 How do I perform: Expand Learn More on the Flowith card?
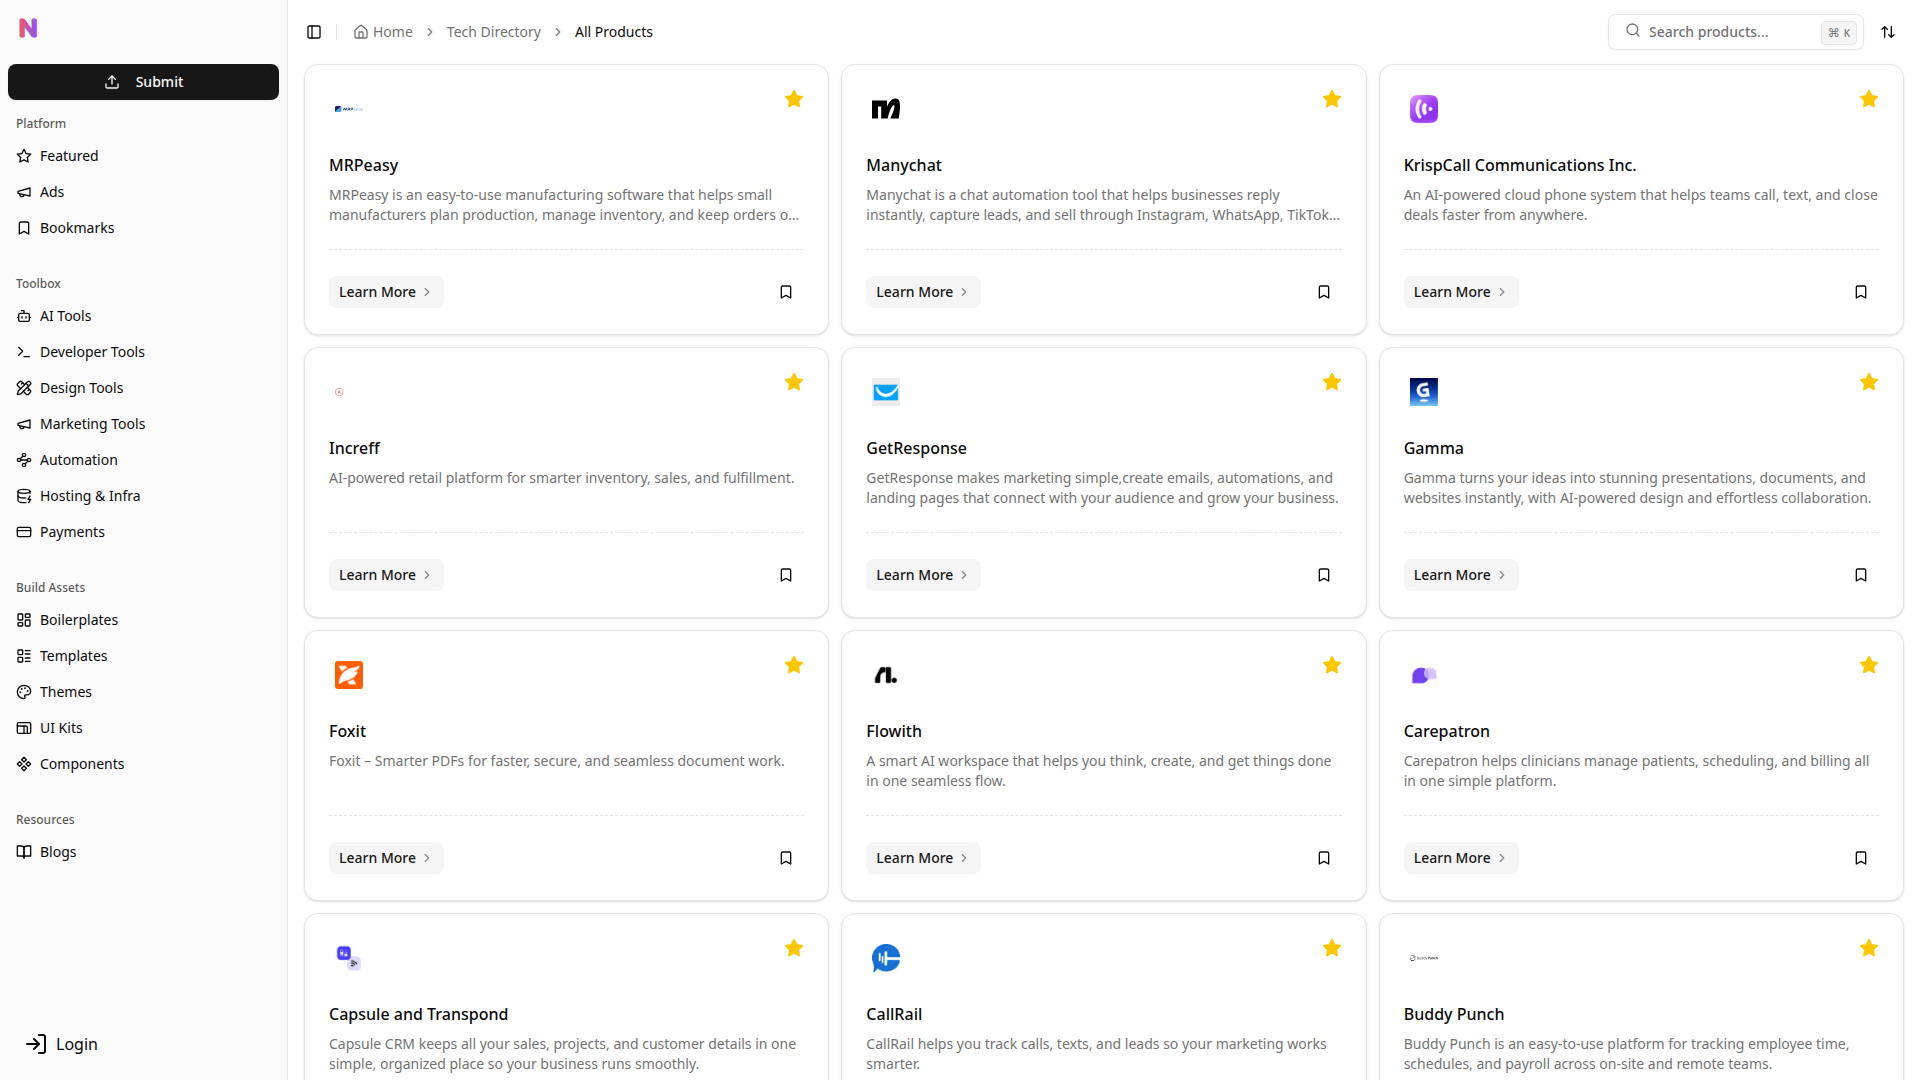coord(922,857)
